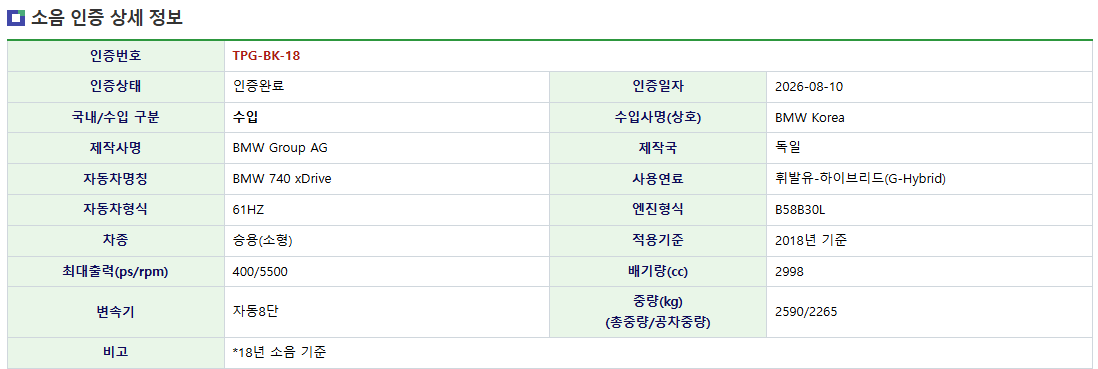
Task: Select the vehicle name BMW 740 xDrive
Action: (282, 179)
